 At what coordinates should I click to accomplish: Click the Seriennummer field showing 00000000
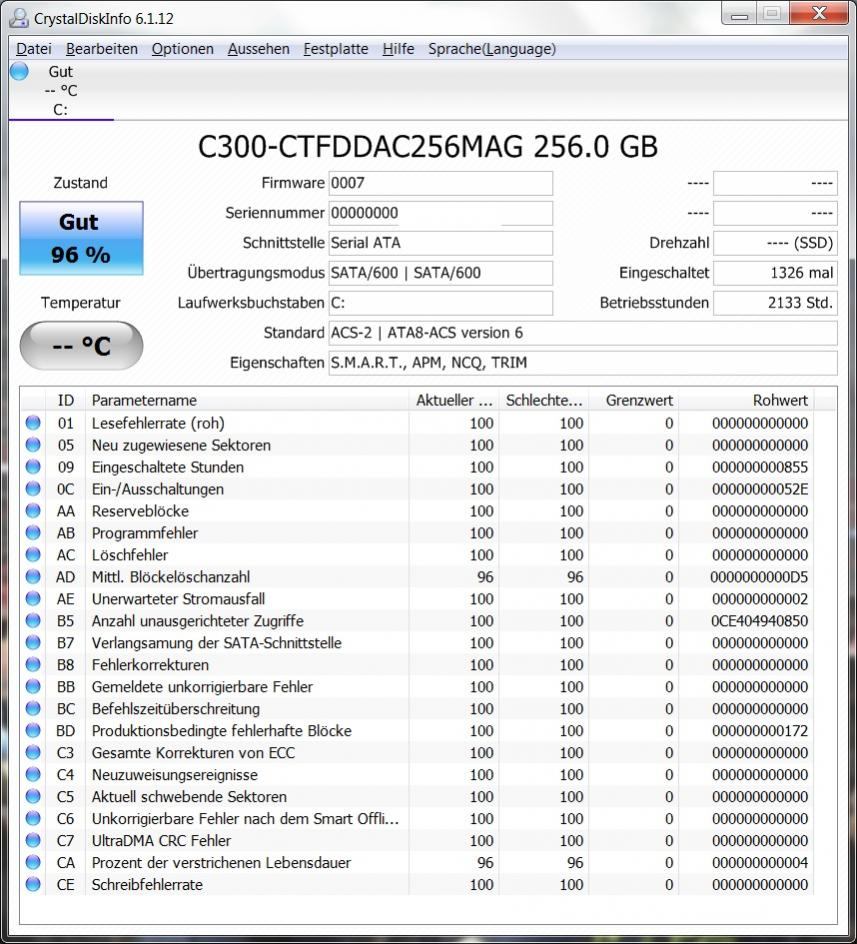(x=440, y=213)
